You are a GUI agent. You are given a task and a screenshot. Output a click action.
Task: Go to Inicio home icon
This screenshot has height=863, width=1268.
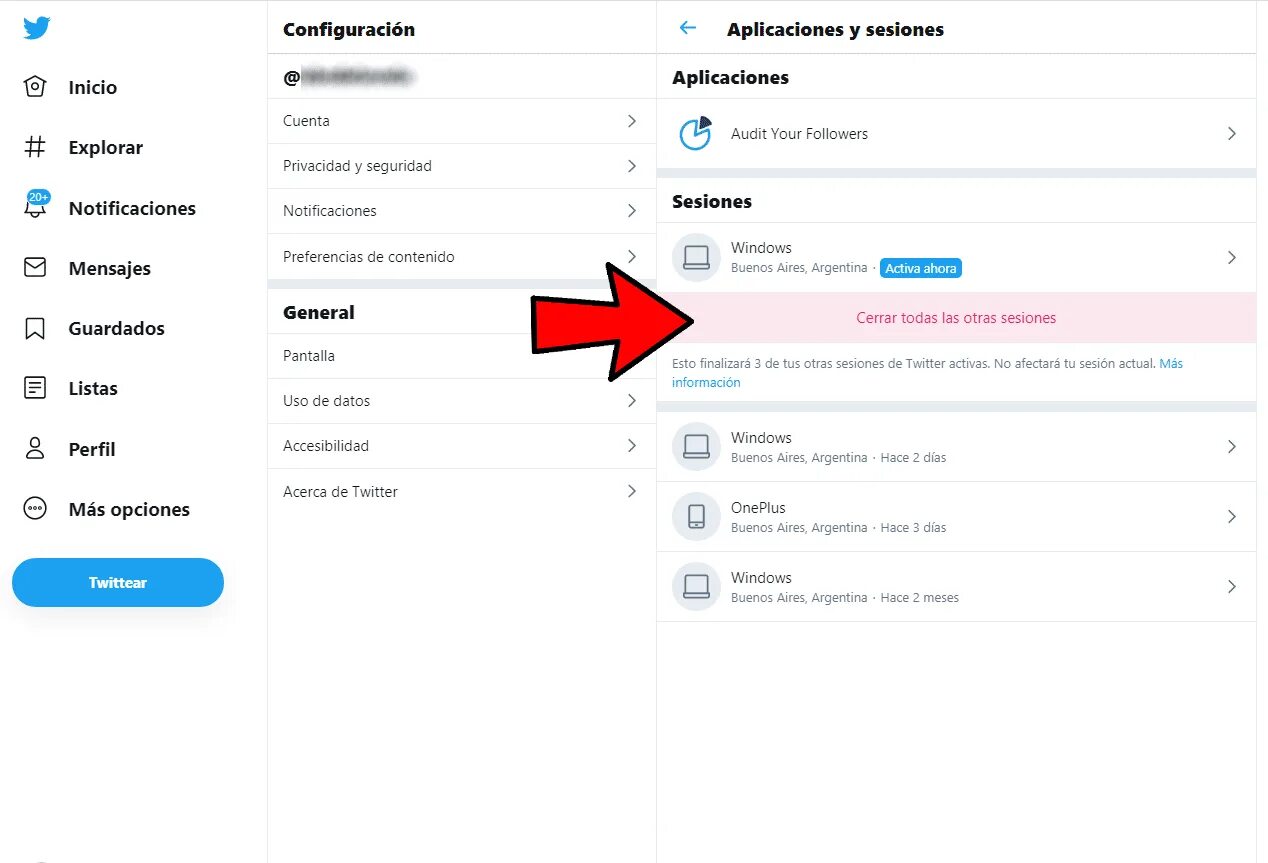pos(35,87)
